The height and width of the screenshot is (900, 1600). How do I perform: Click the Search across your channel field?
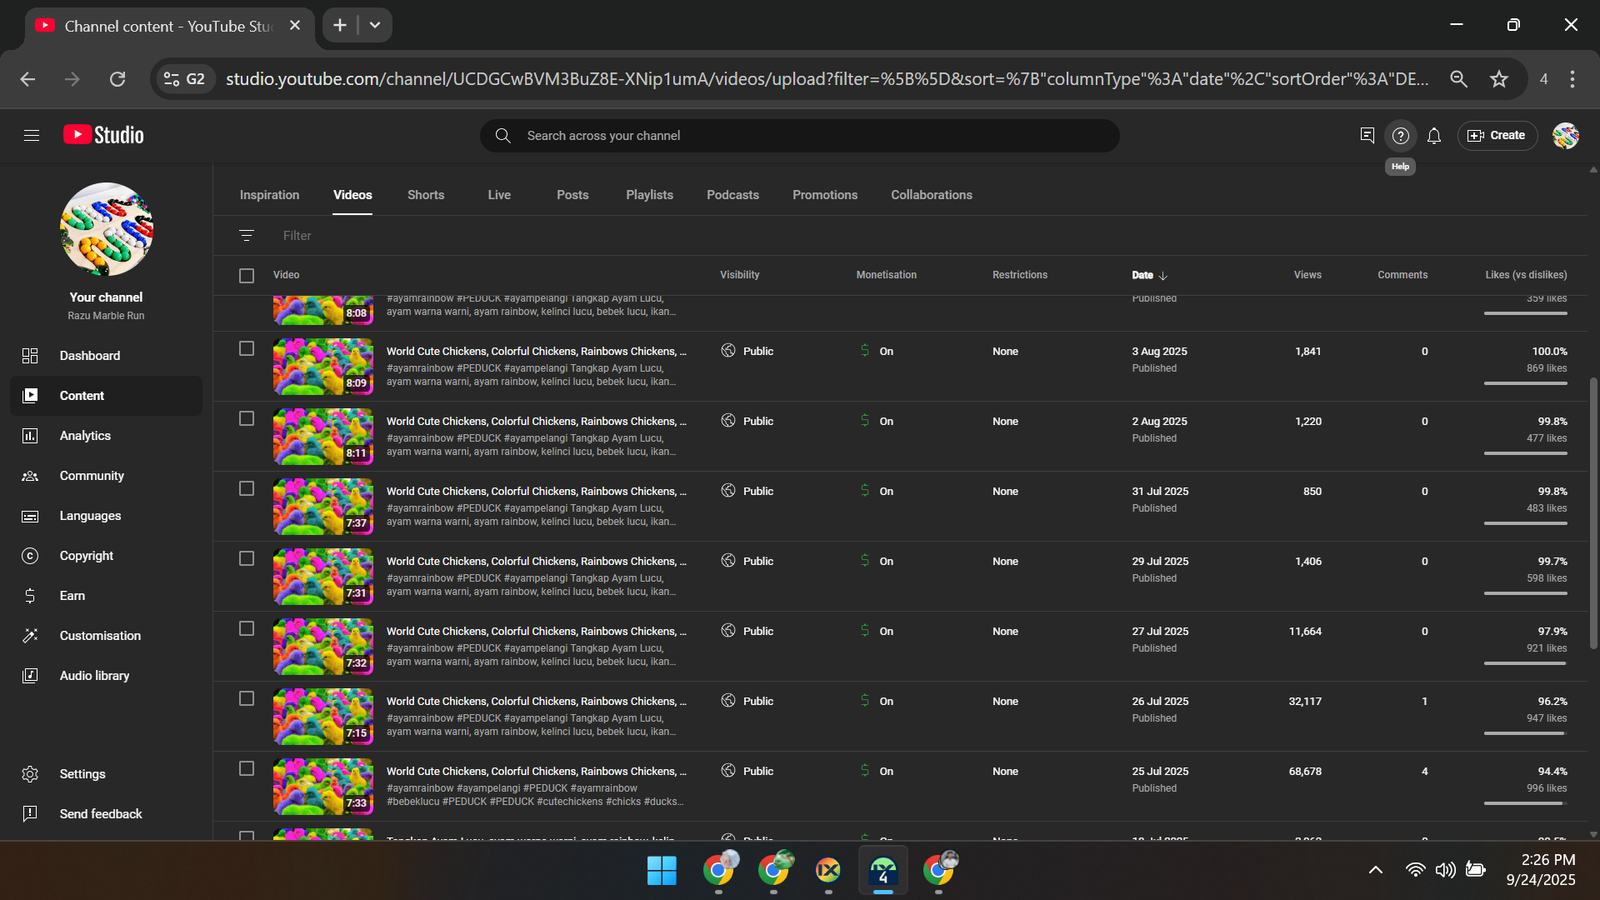tap(800, 136)
